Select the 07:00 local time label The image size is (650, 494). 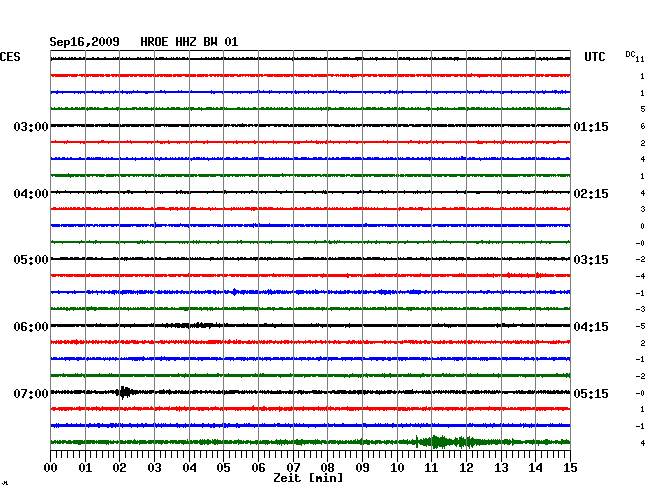[x=31, y=393]
